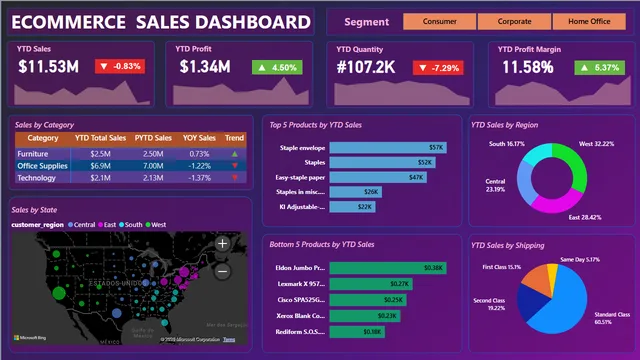
Task: Click the Cisco SPA525G $0.25K bar
Action: pyautogui.click(x=368, y=300)
